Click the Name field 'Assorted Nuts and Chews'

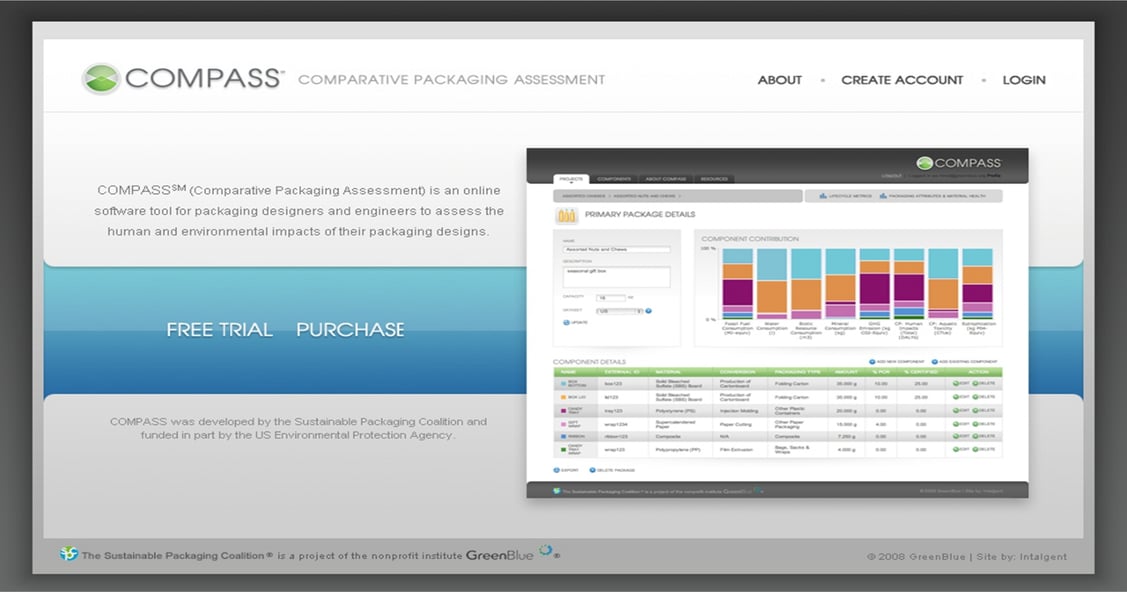click(x=617, y=249)
